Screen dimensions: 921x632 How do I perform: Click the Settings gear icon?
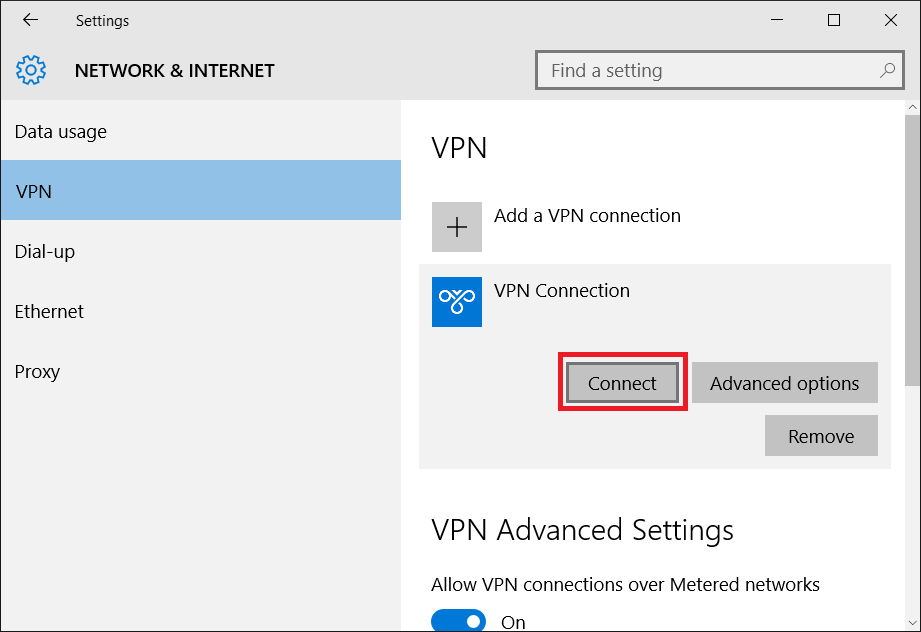[x=31, y=70]
